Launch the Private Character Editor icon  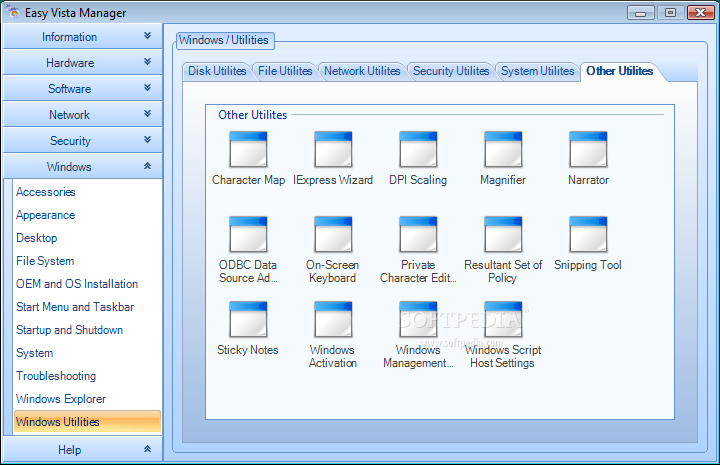[418, 235]
